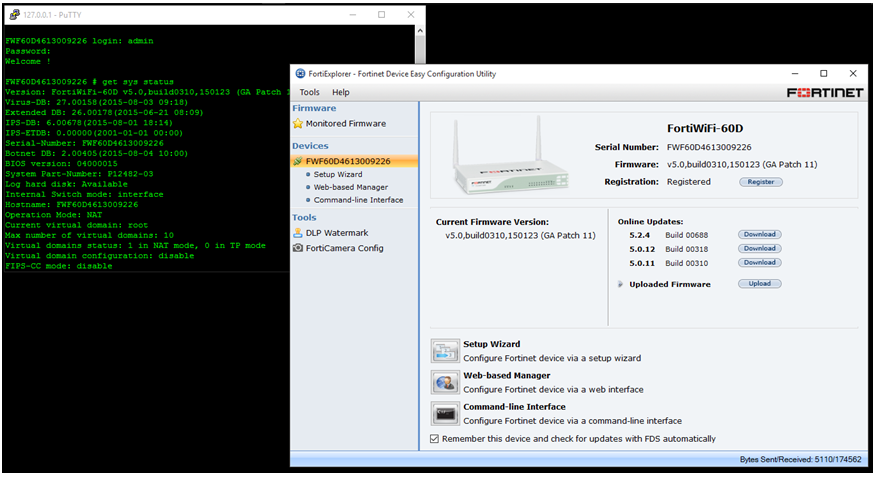This screenshot has height=477, width=878.
Task: Click the Hostname line in PuTTY terminal
Action: [72, 204]
